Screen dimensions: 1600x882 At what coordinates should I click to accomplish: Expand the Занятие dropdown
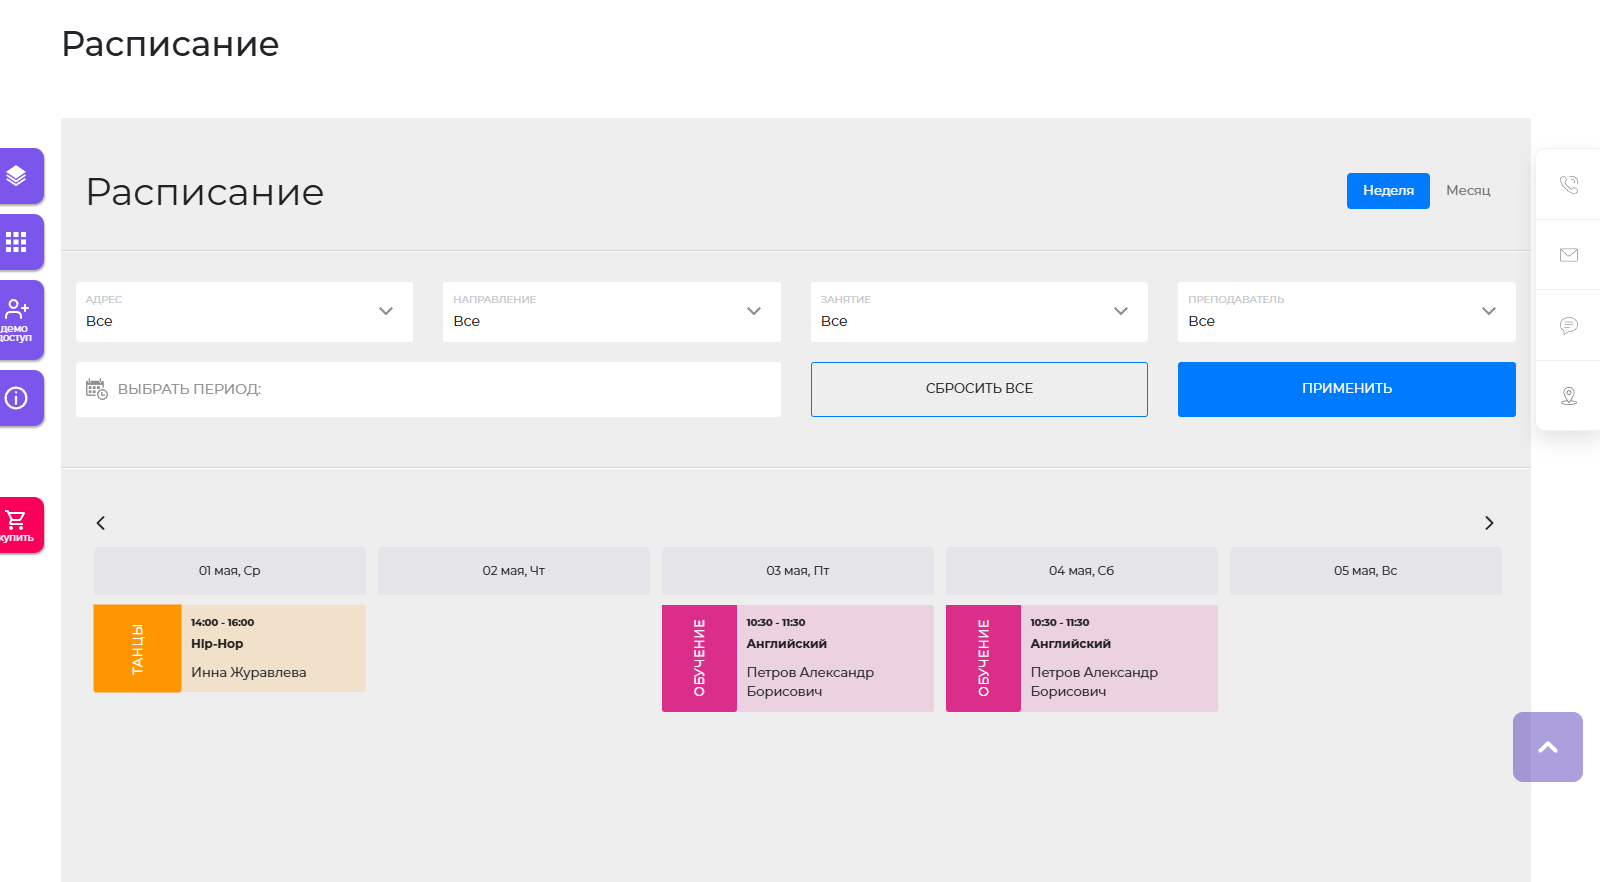point(978,312)
